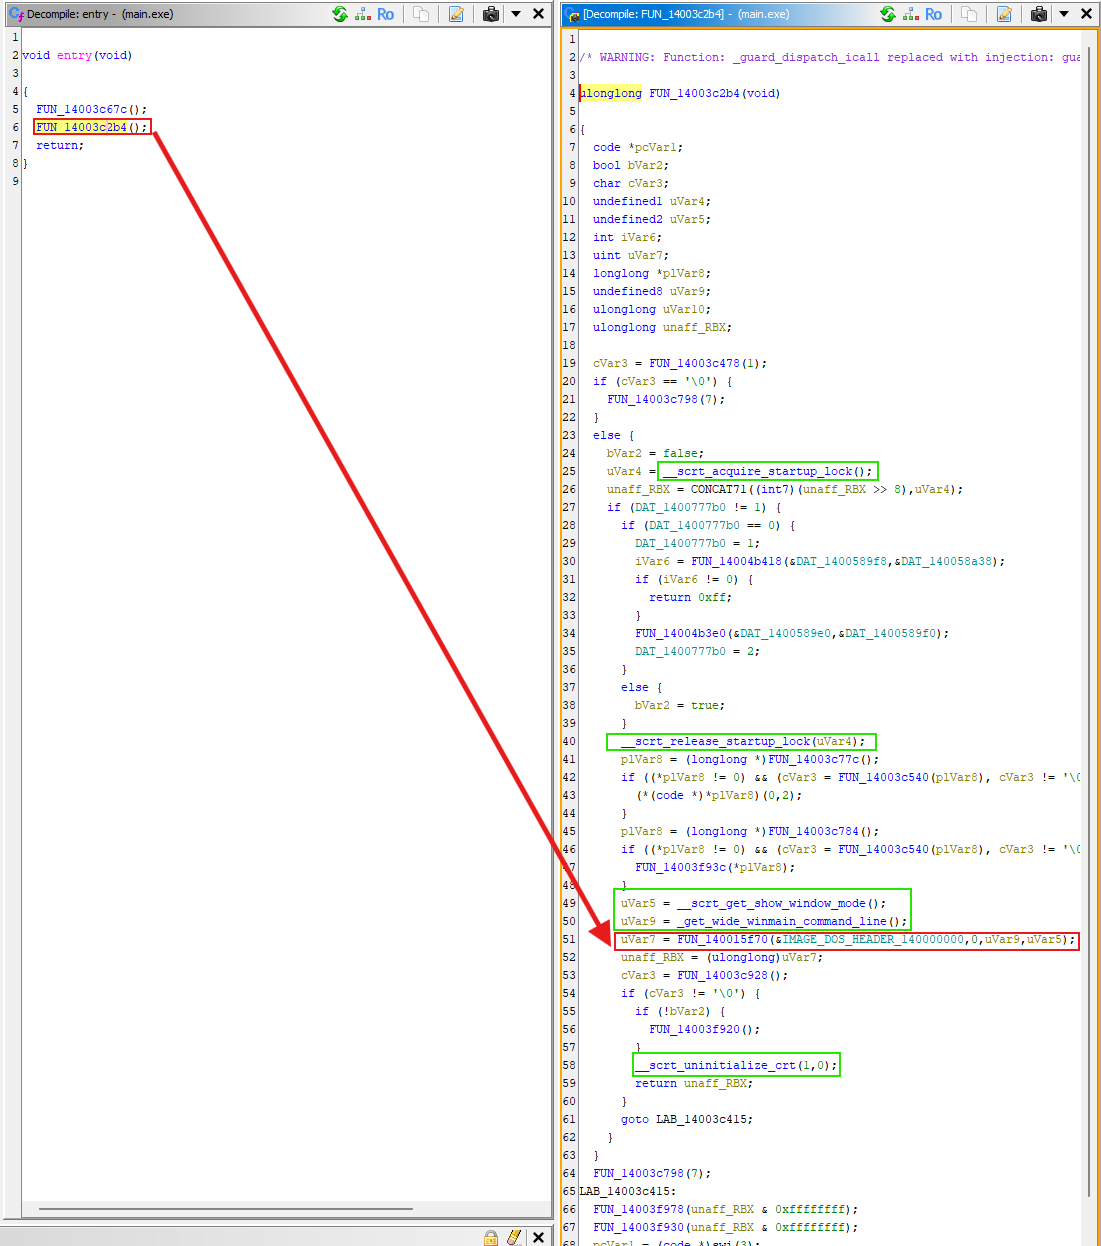Open the dropdown arrow menu in FUN_14003c2b4 panel
This screenshot has height=1246, width=1101.
pyautogui.click(x=1064, y=14)
